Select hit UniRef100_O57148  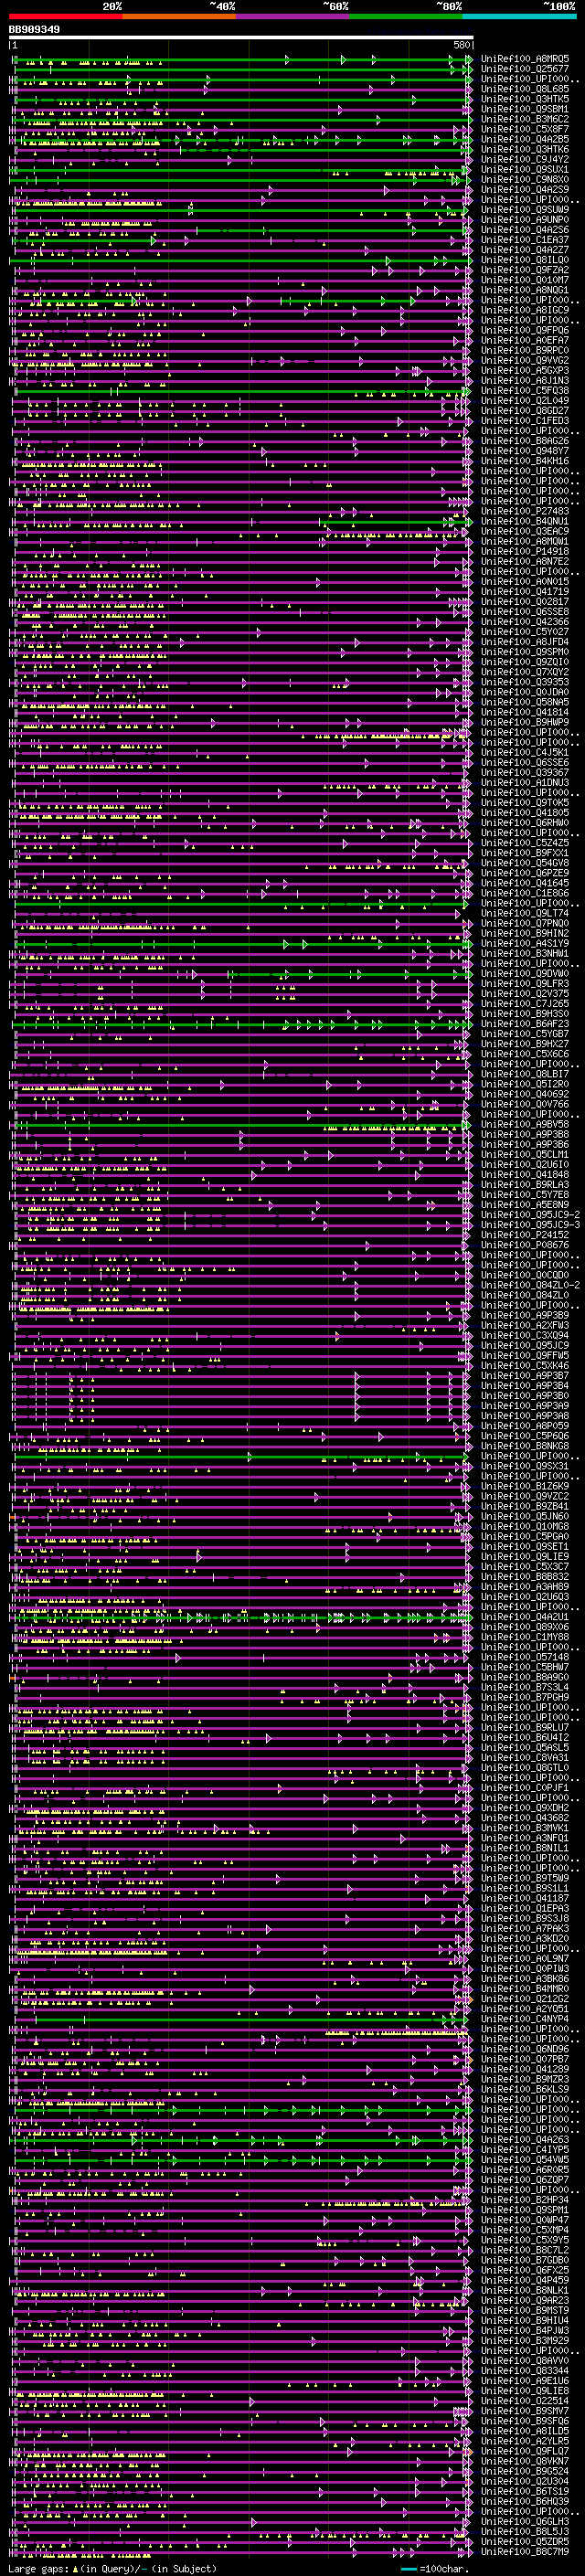[525, 1657]
